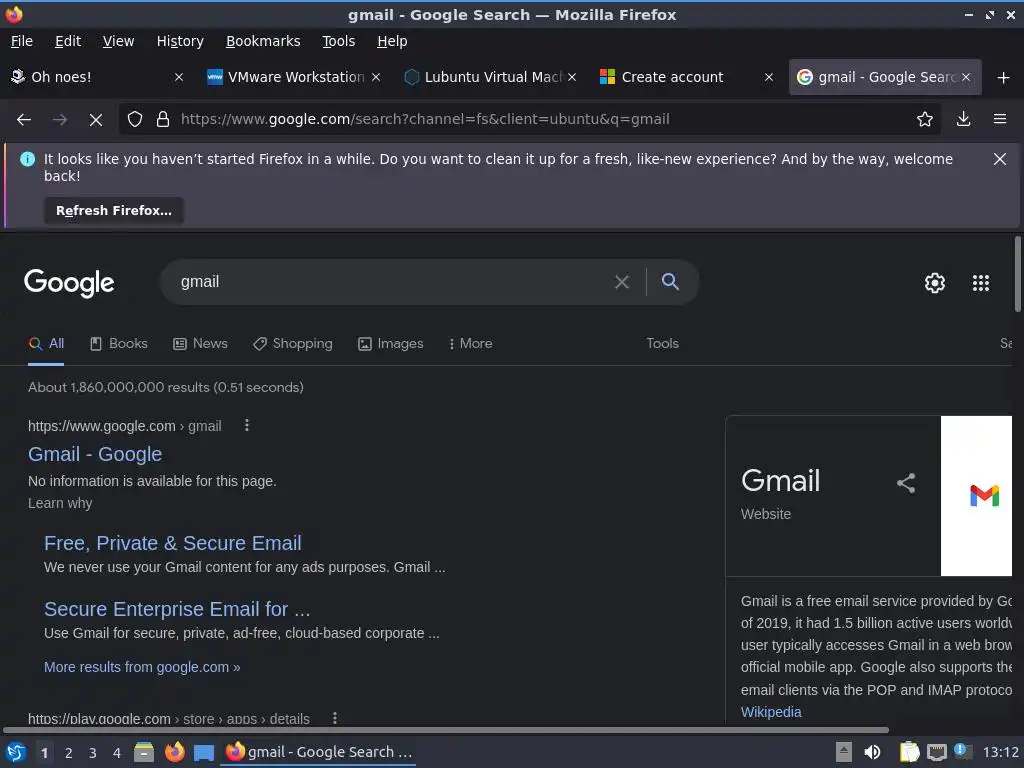Viewport: 1024px width, 768px height.
Task: Switch to virtual desktop 2
Action: point(69,753)
